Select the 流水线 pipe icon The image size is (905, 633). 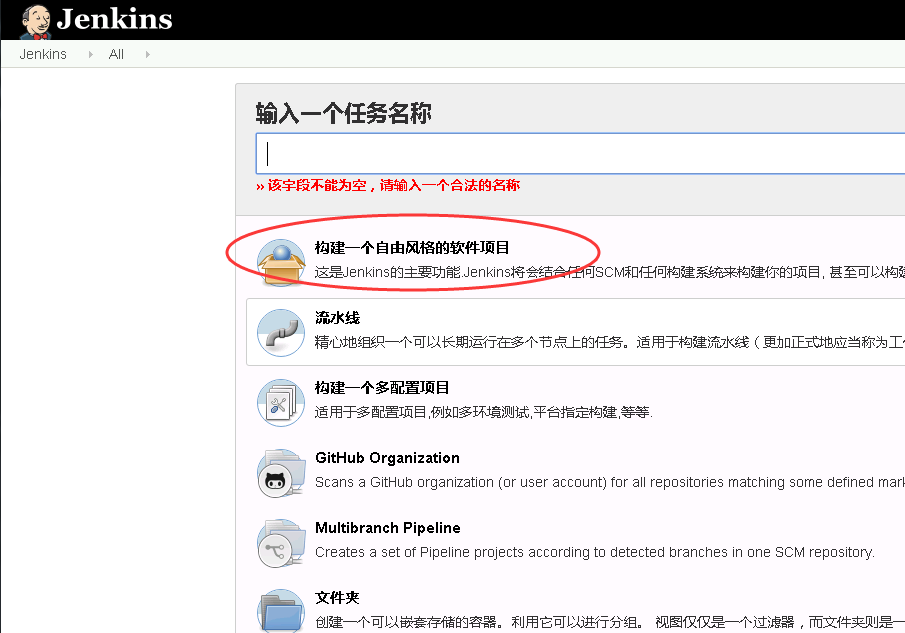(281, 332)
